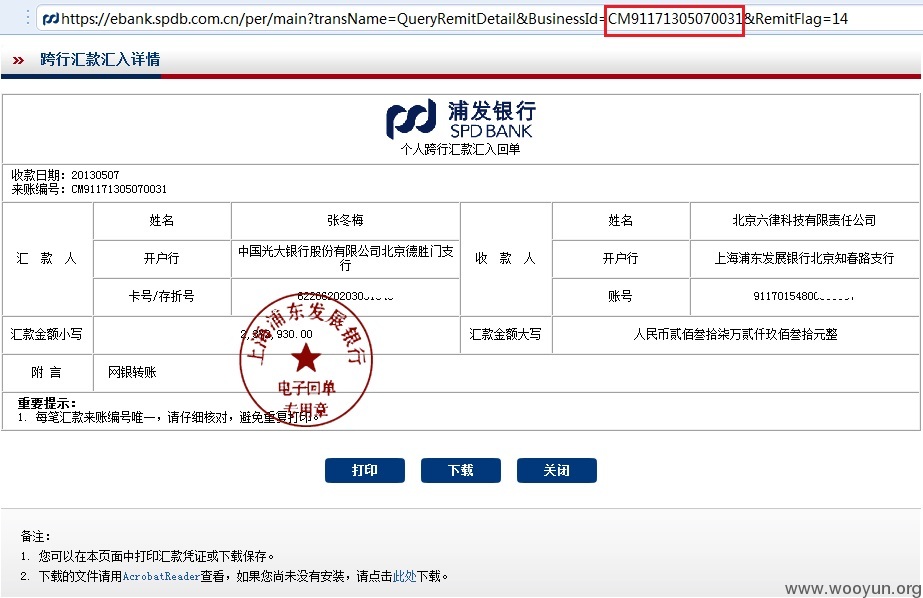Click the 重要提示 heading
The image size is (923, 598).
click(x=47, y=403)
